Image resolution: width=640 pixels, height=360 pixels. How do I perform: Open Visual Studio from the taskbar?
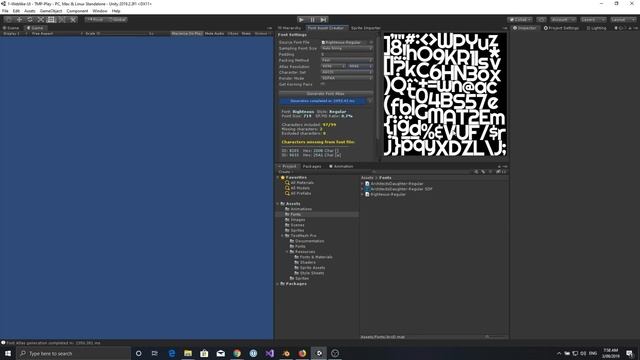(x=270, y=353)
